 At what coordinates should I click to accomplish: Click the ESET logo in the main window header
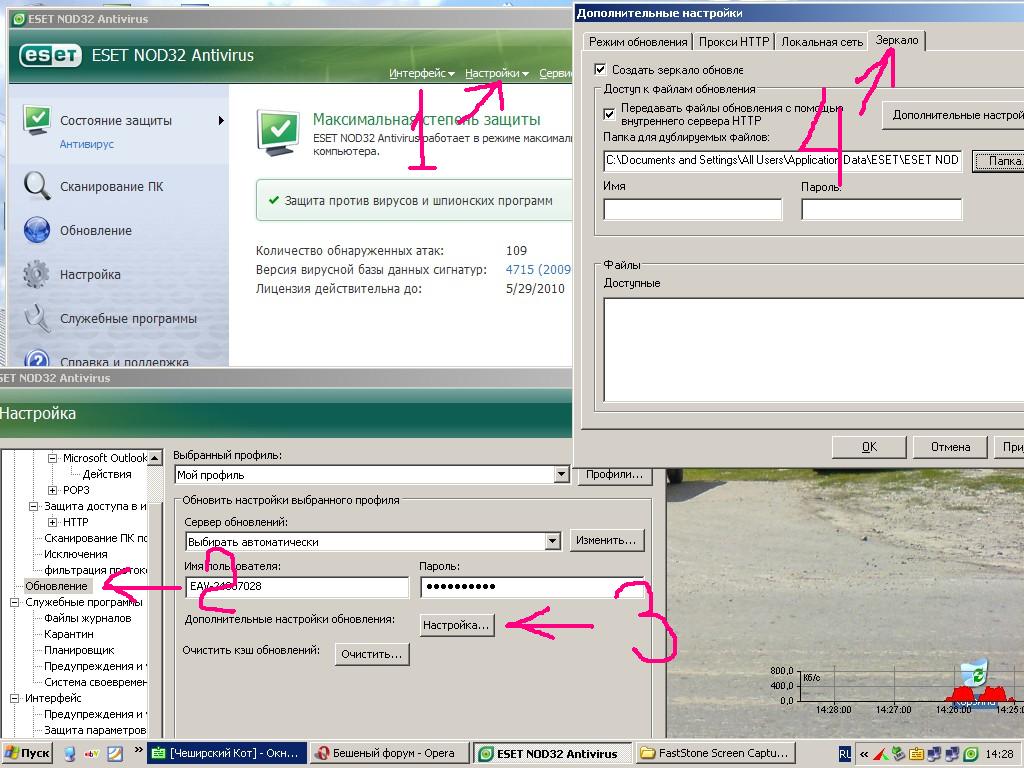51,56
